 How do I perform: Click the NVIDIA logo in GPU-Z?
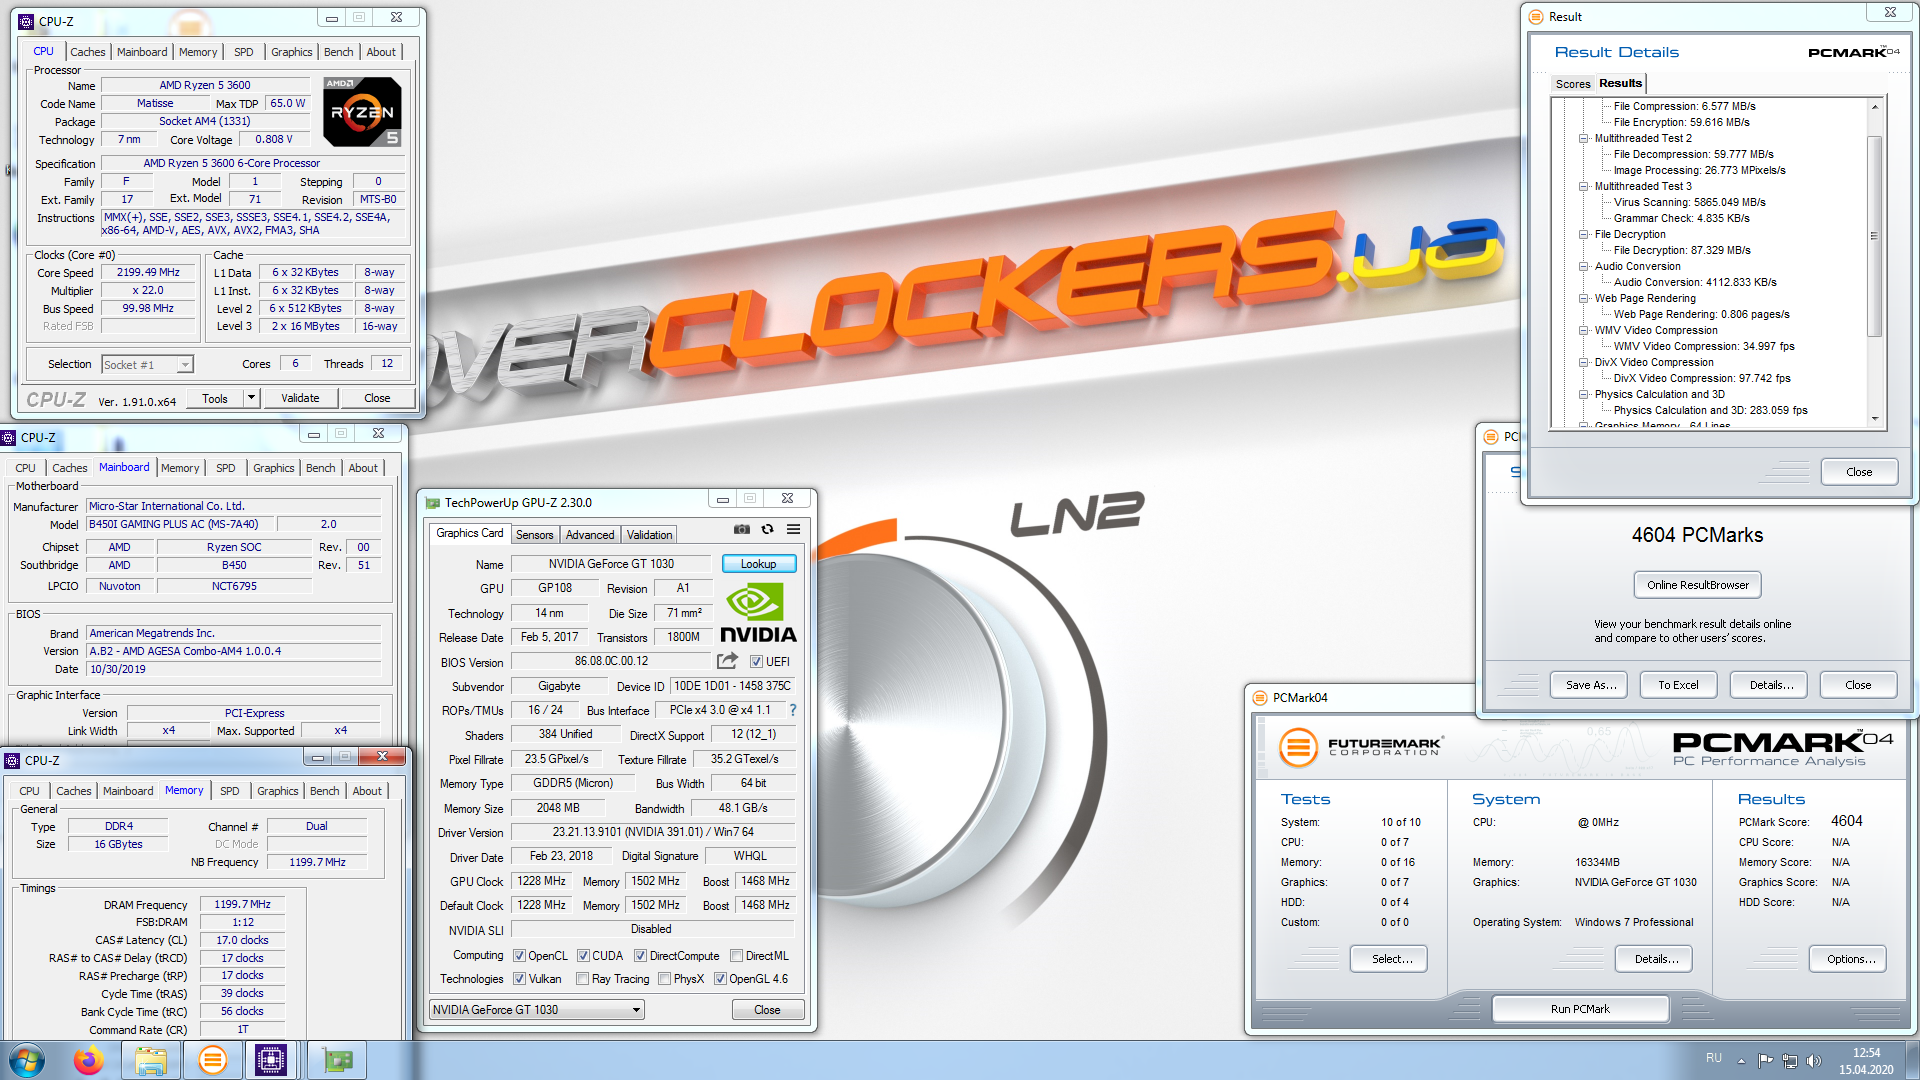coord(758,613)
